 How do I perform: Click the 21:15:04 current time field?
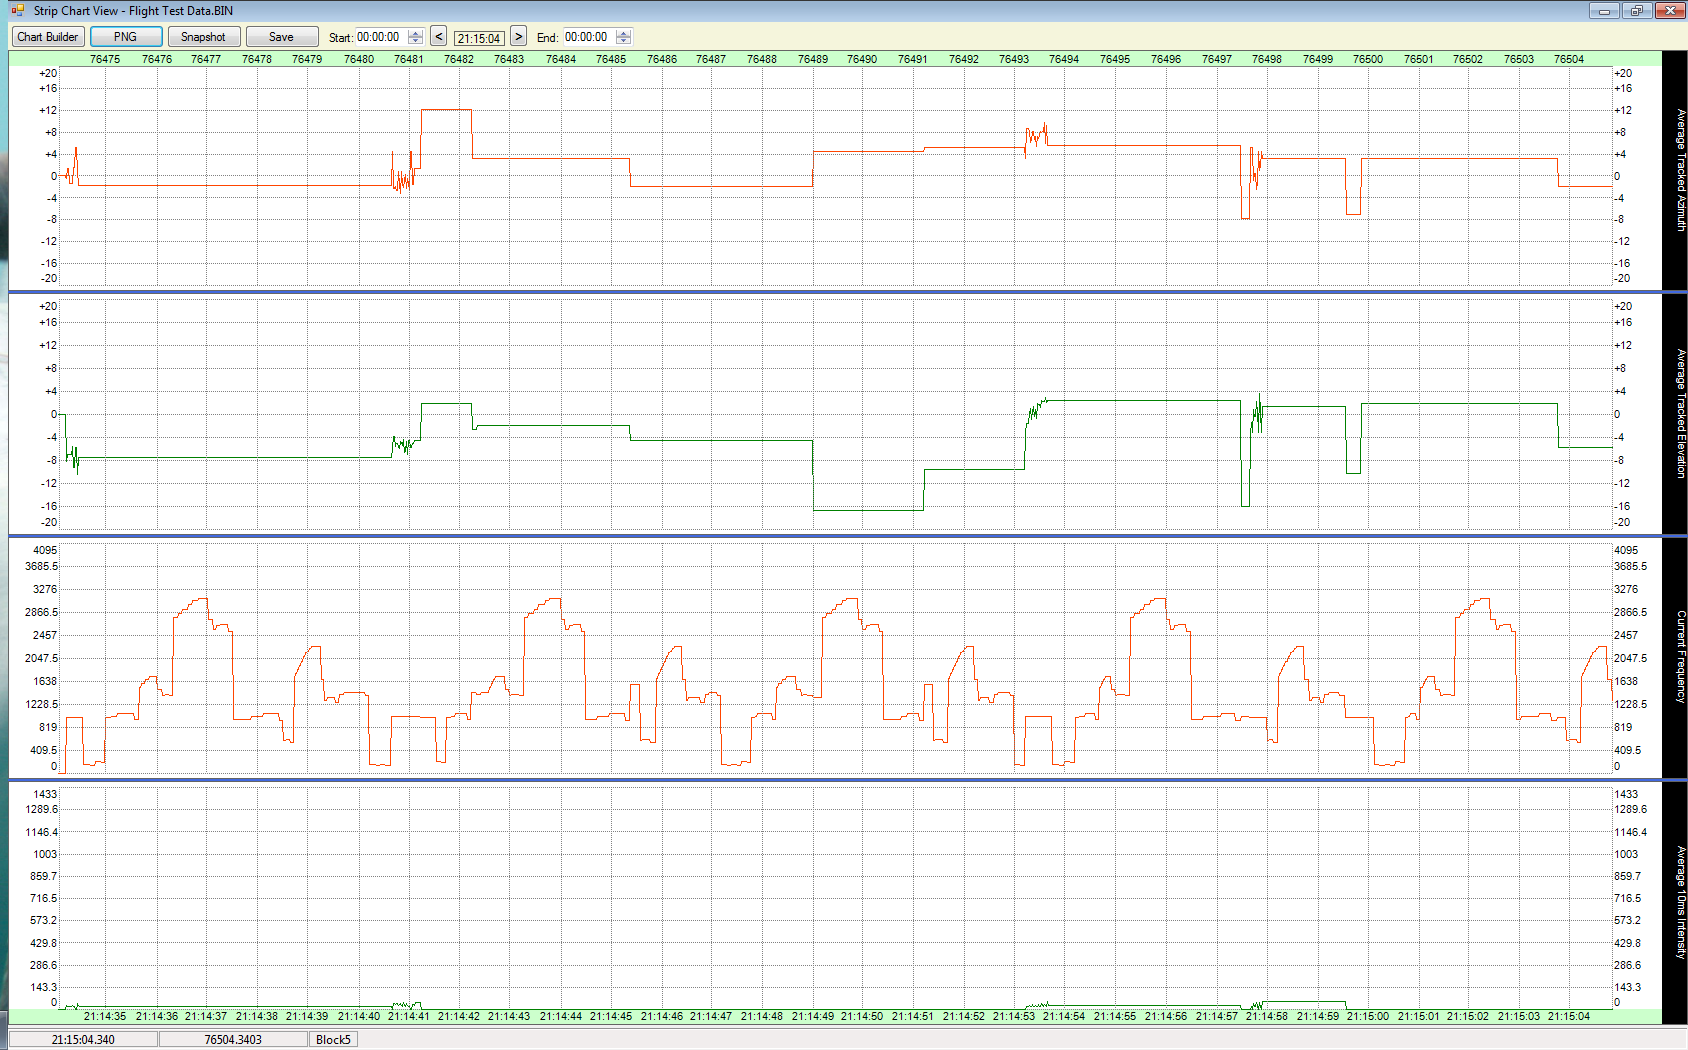pos(479,38)
